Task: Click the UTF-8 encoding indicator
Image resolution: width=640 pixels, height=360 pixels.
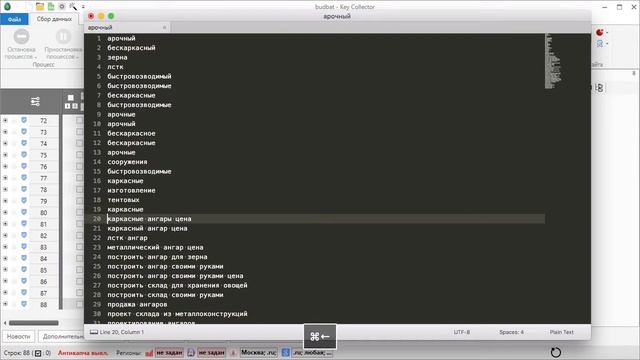Action: coord(462,332)
